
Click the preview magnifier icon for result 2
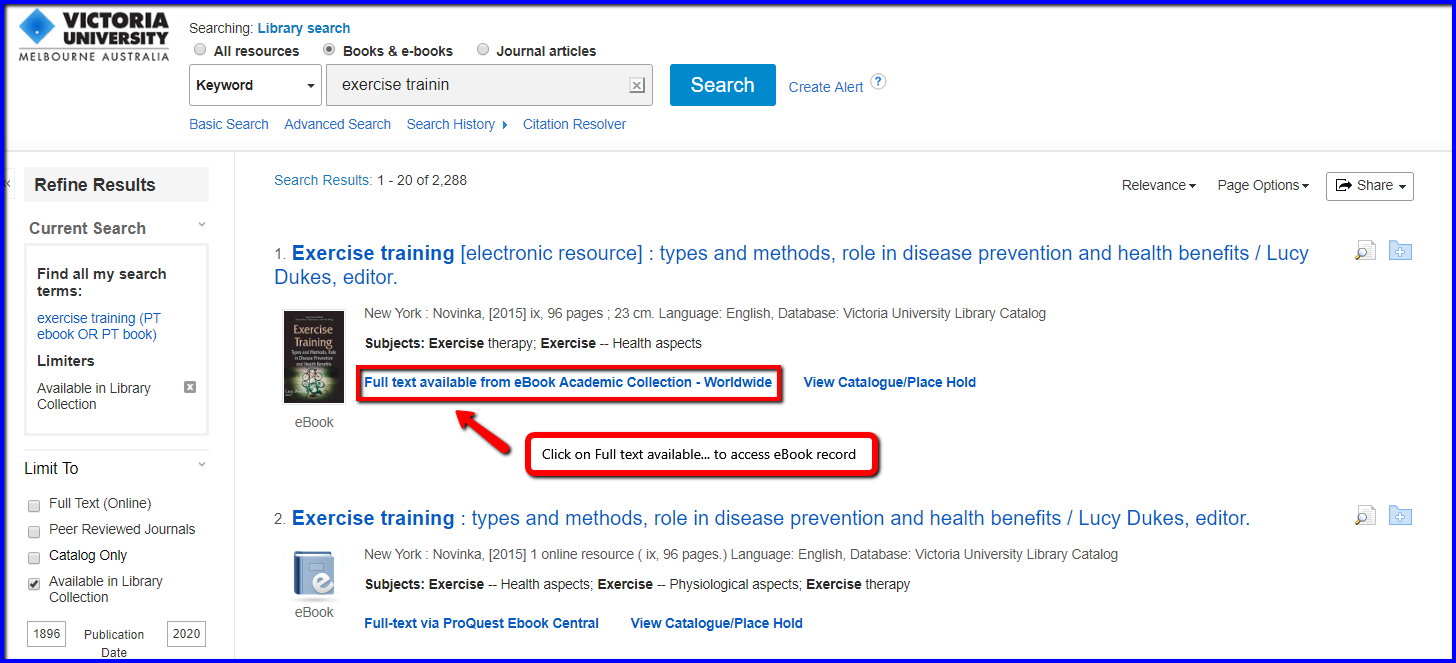[1365, 516]
